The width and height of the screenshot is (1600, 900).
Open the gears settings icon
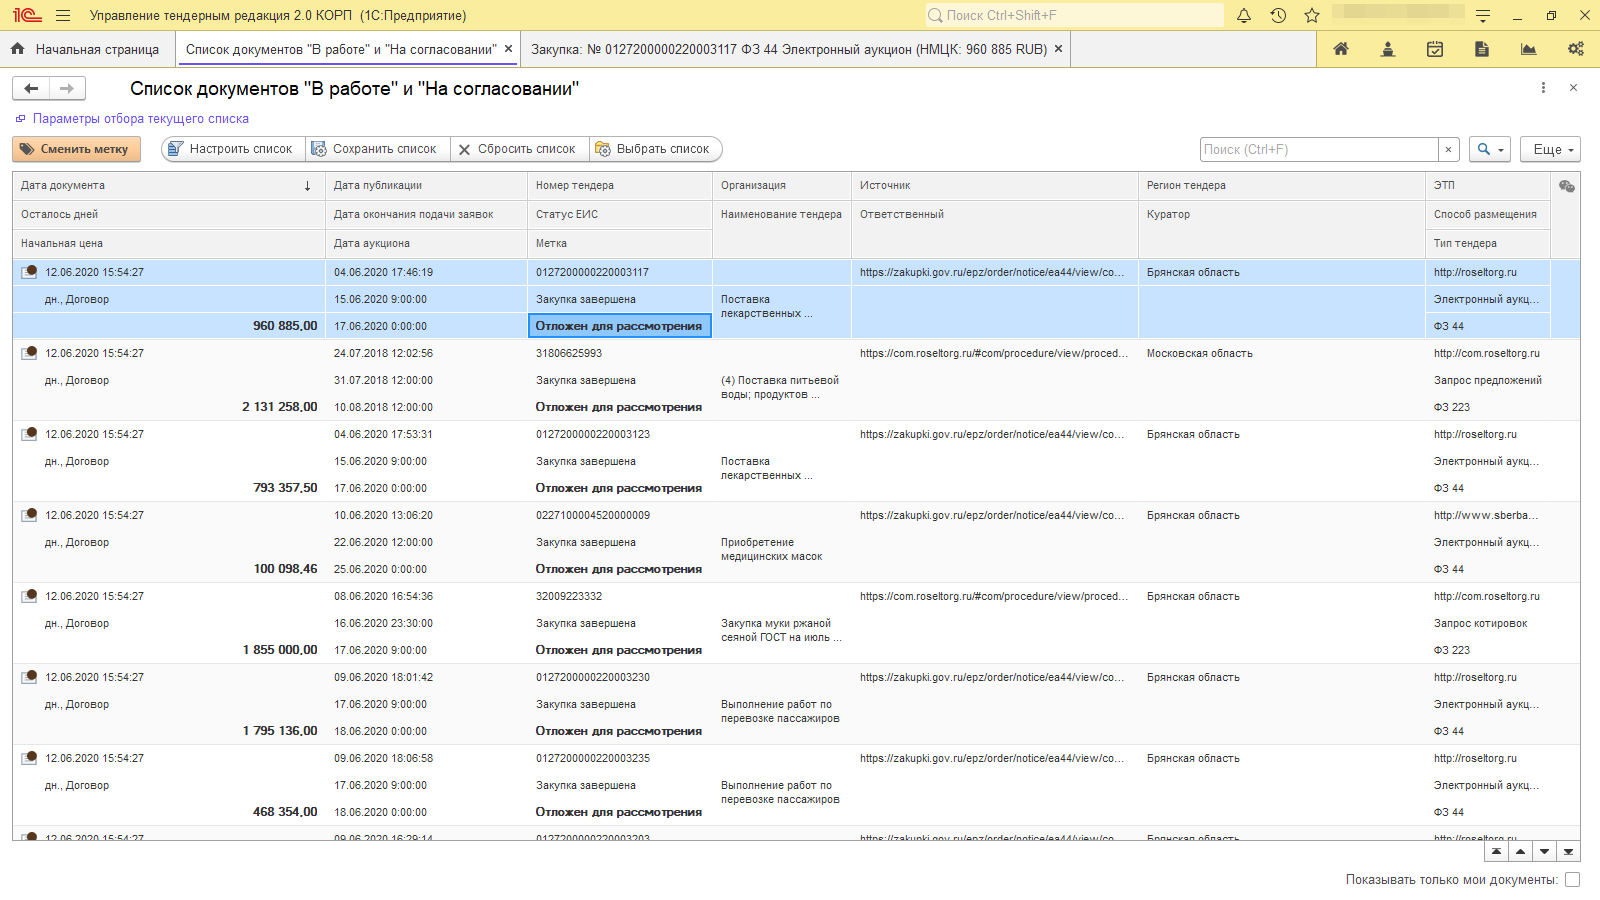point(1575,49)
